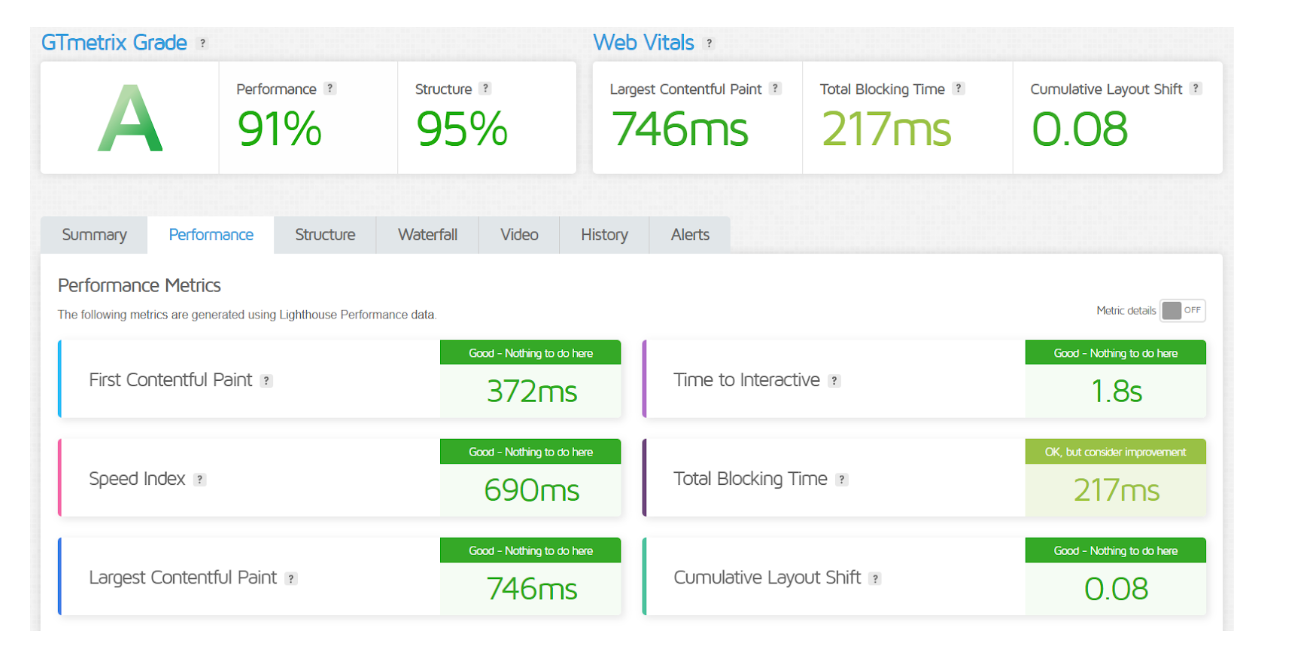This screenshot has height=660, width=1294.
Task: Click the Lighthouse Performance data description text
Action: [247, 315]
